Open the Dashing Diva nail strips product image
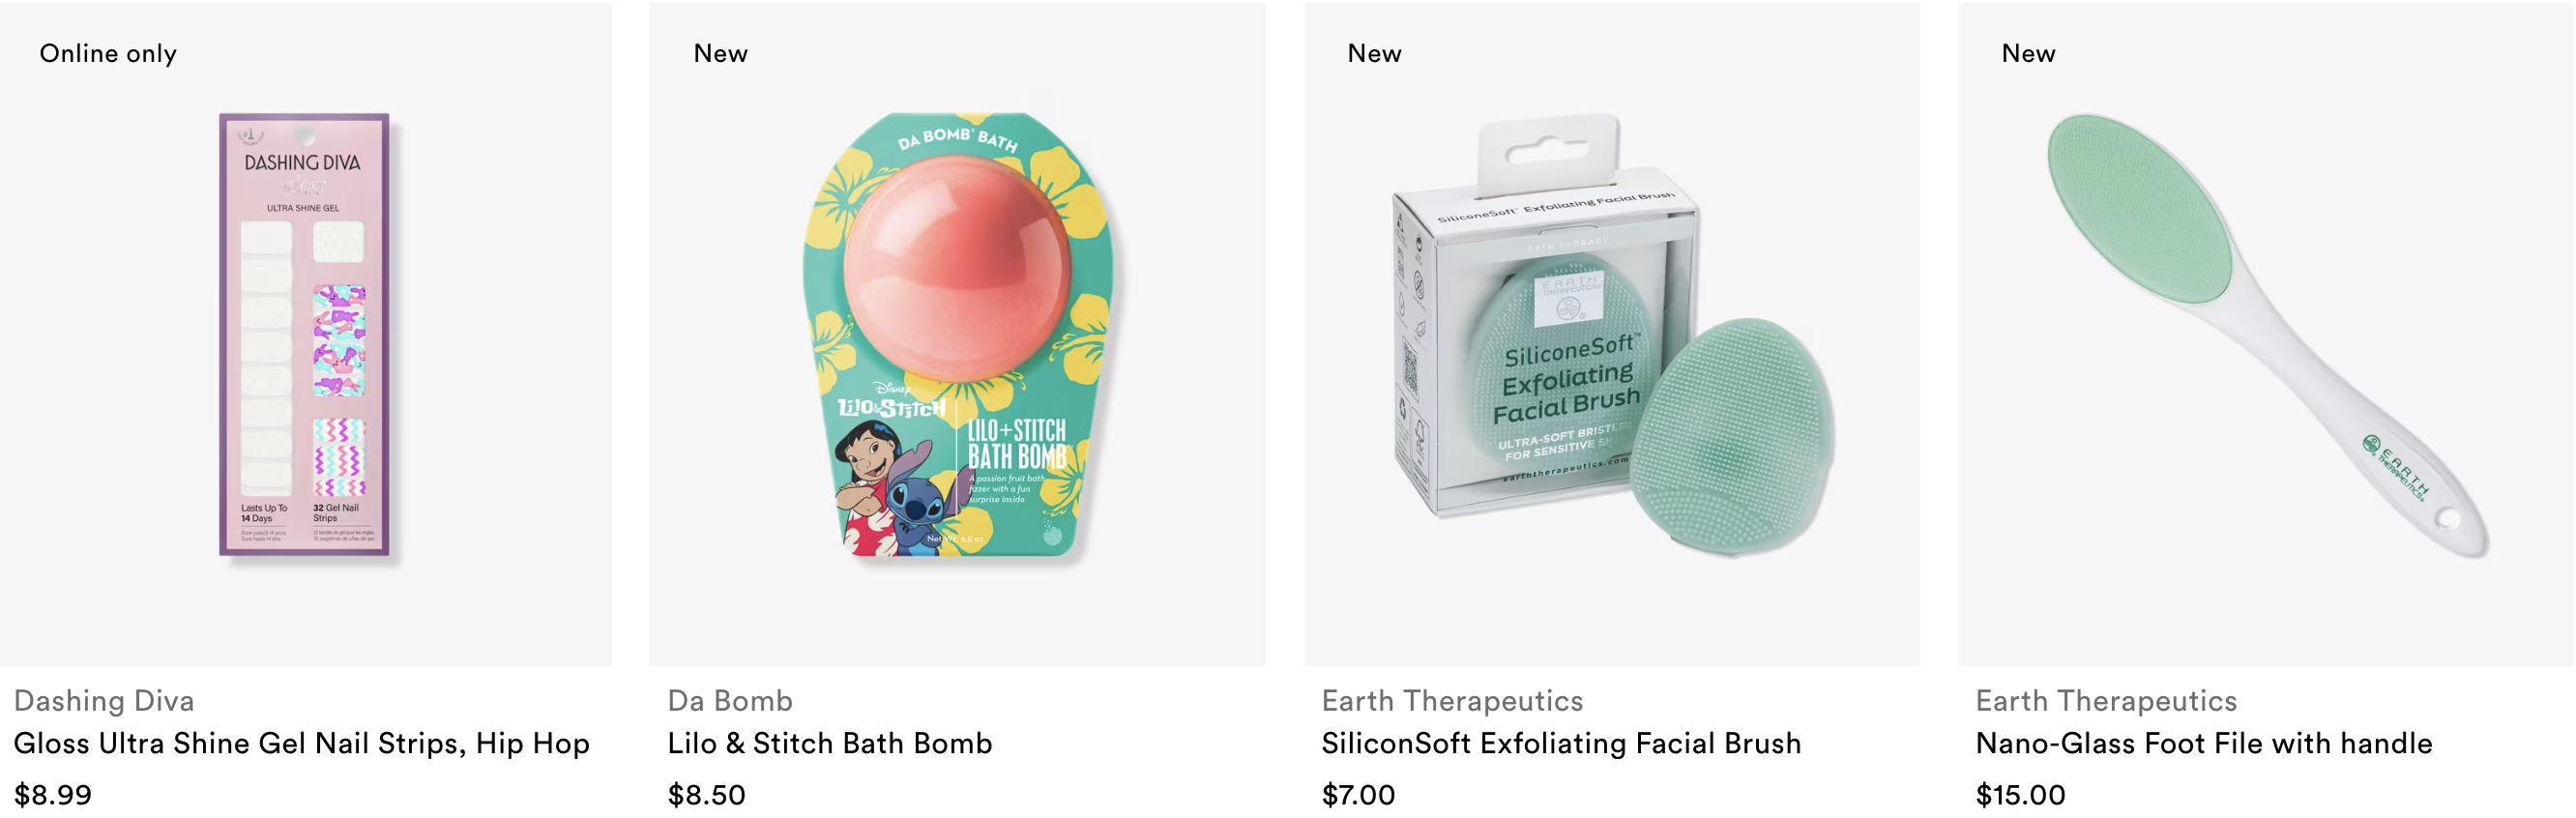This screenshot has width=2576, height=818. pos(304,334)
